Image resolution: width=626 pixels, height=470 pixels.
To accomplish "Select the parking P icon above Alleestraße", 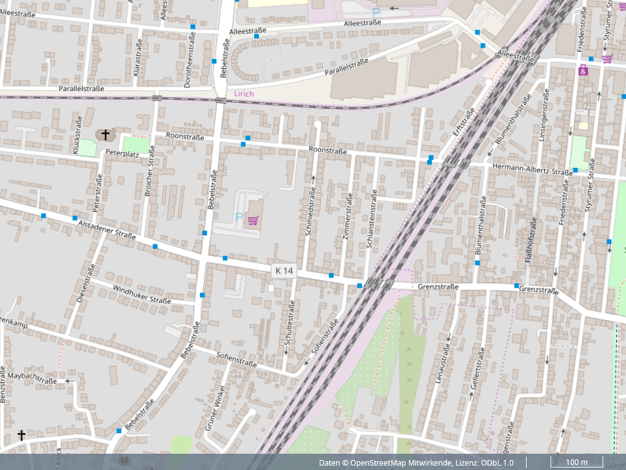I will point(376,13).
